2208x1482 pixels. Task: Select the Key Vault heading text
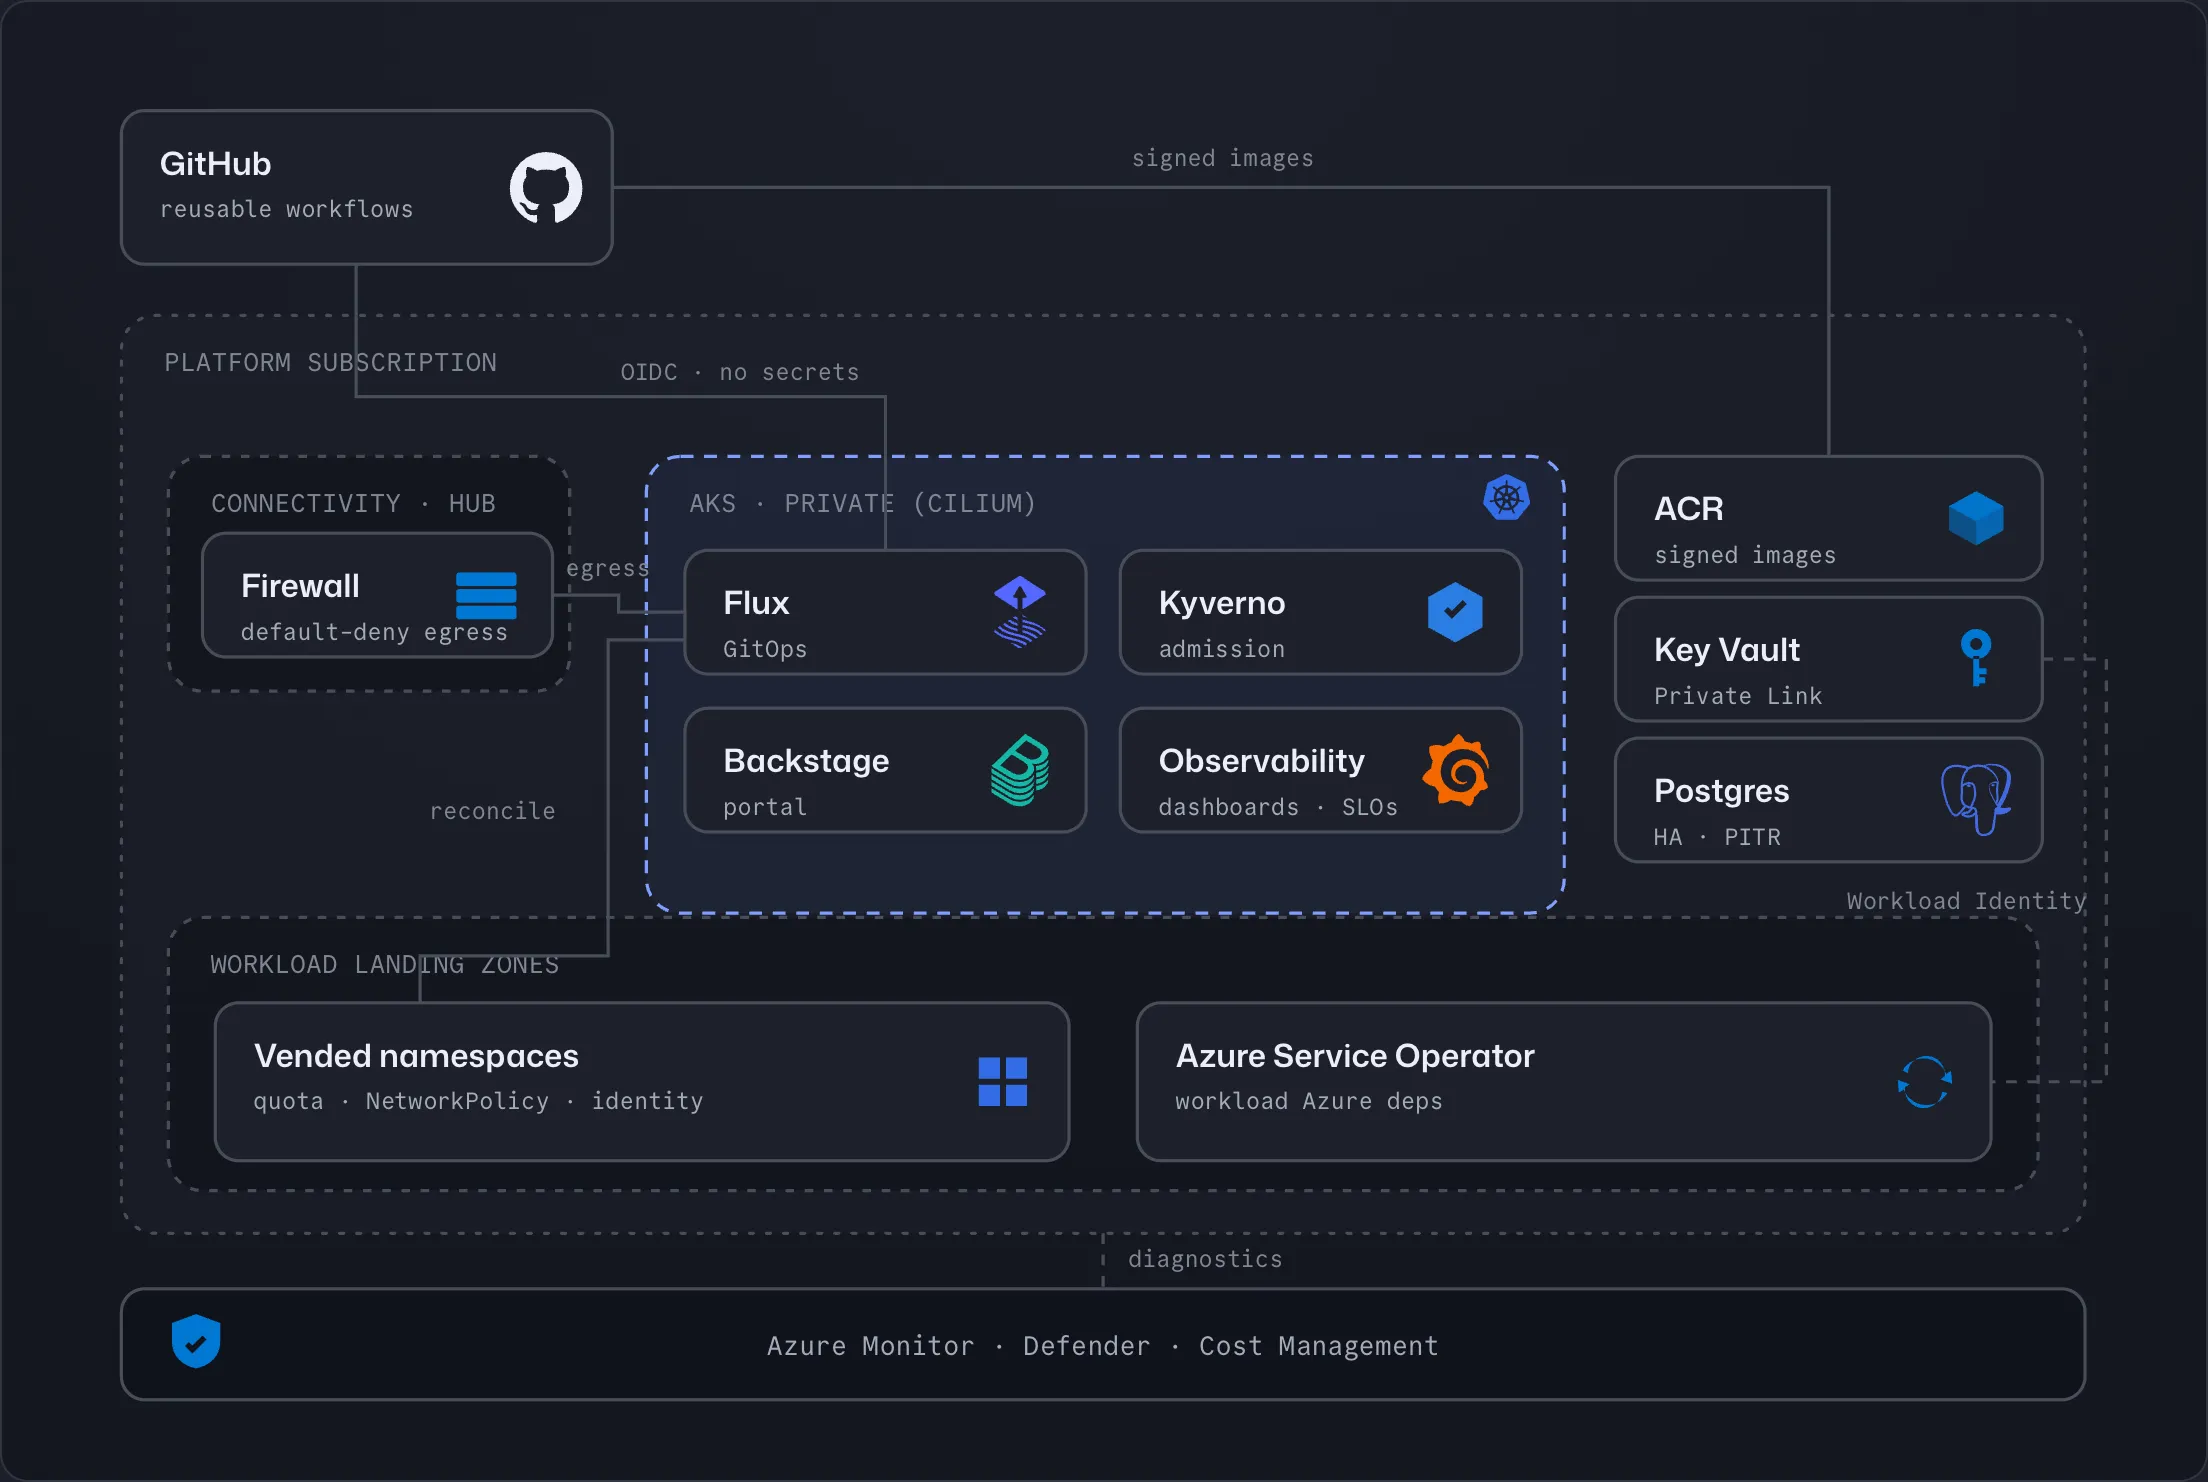click(x=1727, y=650)
